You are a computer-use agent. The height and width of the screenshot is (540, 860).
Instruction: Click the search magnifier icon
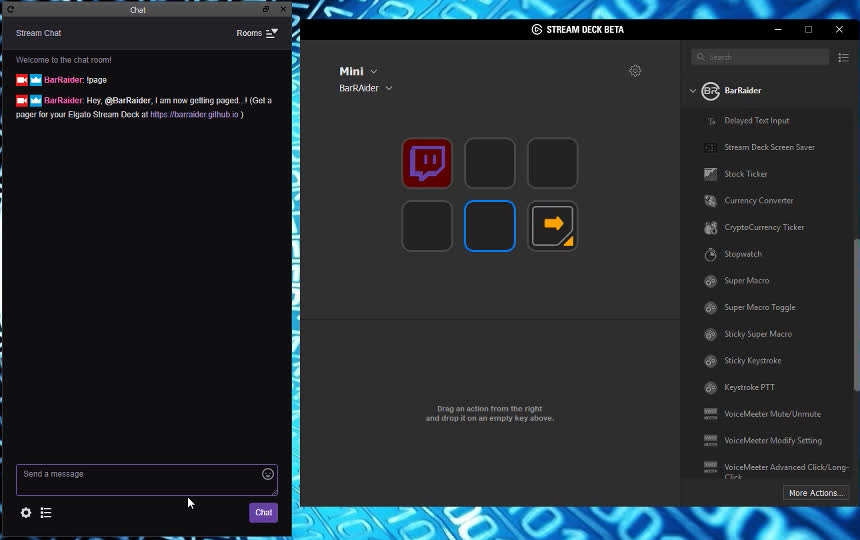700,57
